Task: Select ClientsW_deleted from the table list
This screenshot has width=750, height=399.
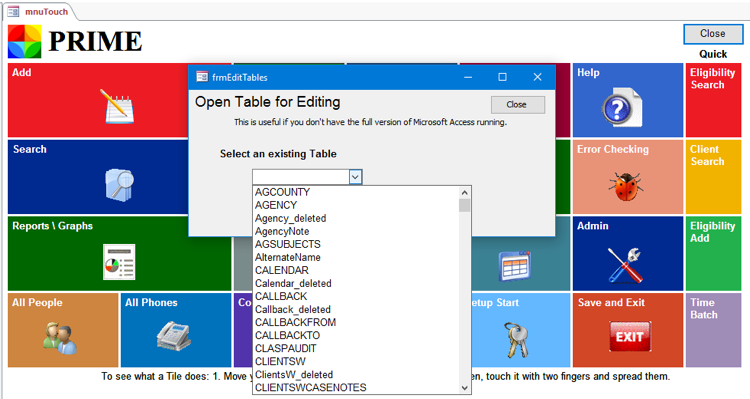Action: 356,375
